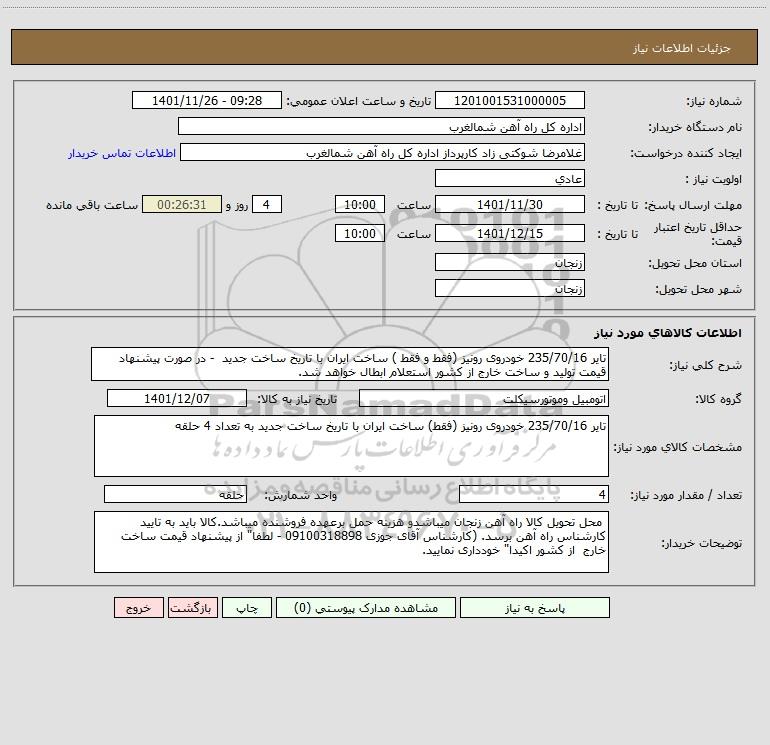Open 'اطلاعات تماس خریدار' link
770x745 pixels.
122,153
